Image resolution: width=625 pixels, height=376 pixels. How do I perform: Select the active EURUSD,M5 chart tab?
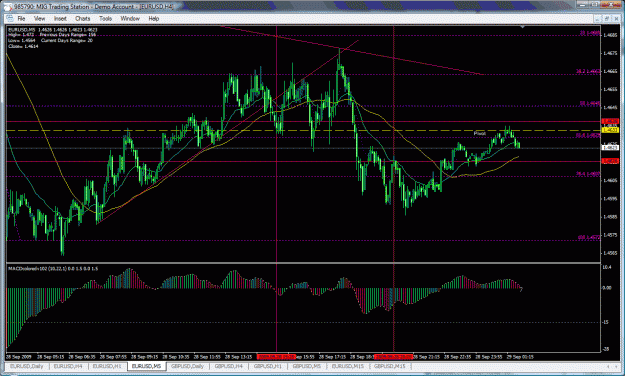coord(146,366)
